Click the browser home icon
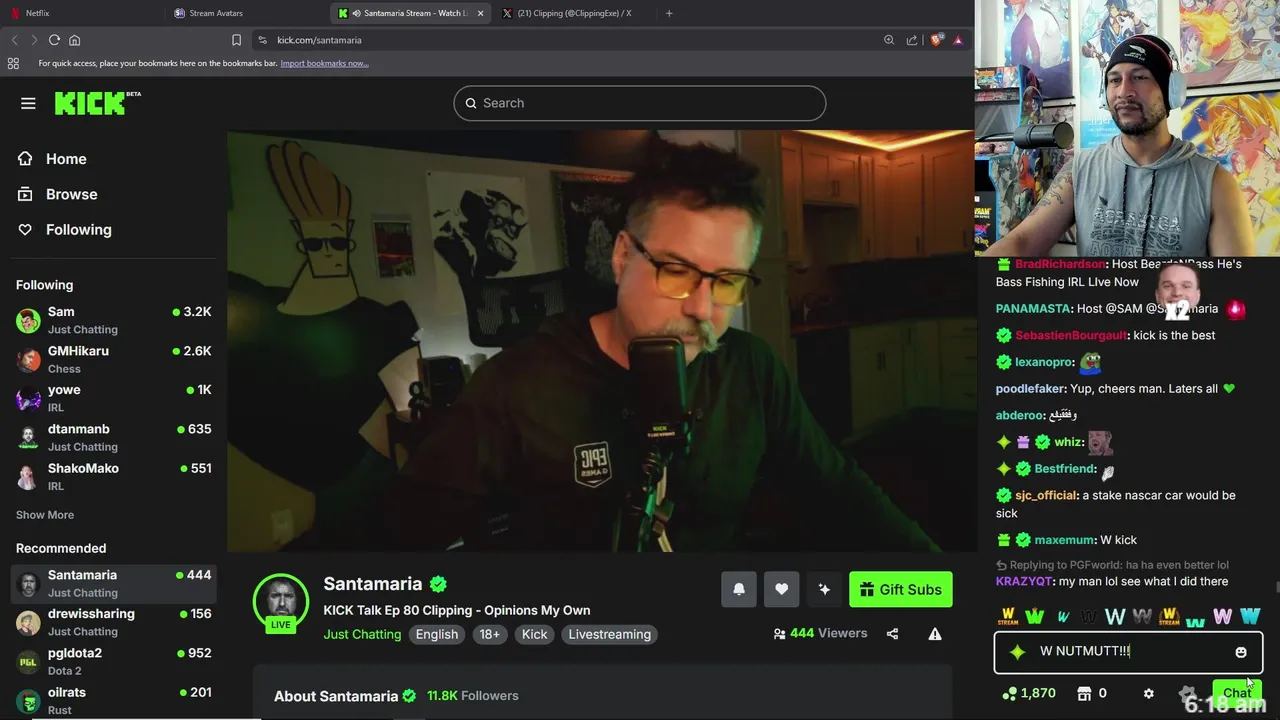 coord(74,40)
